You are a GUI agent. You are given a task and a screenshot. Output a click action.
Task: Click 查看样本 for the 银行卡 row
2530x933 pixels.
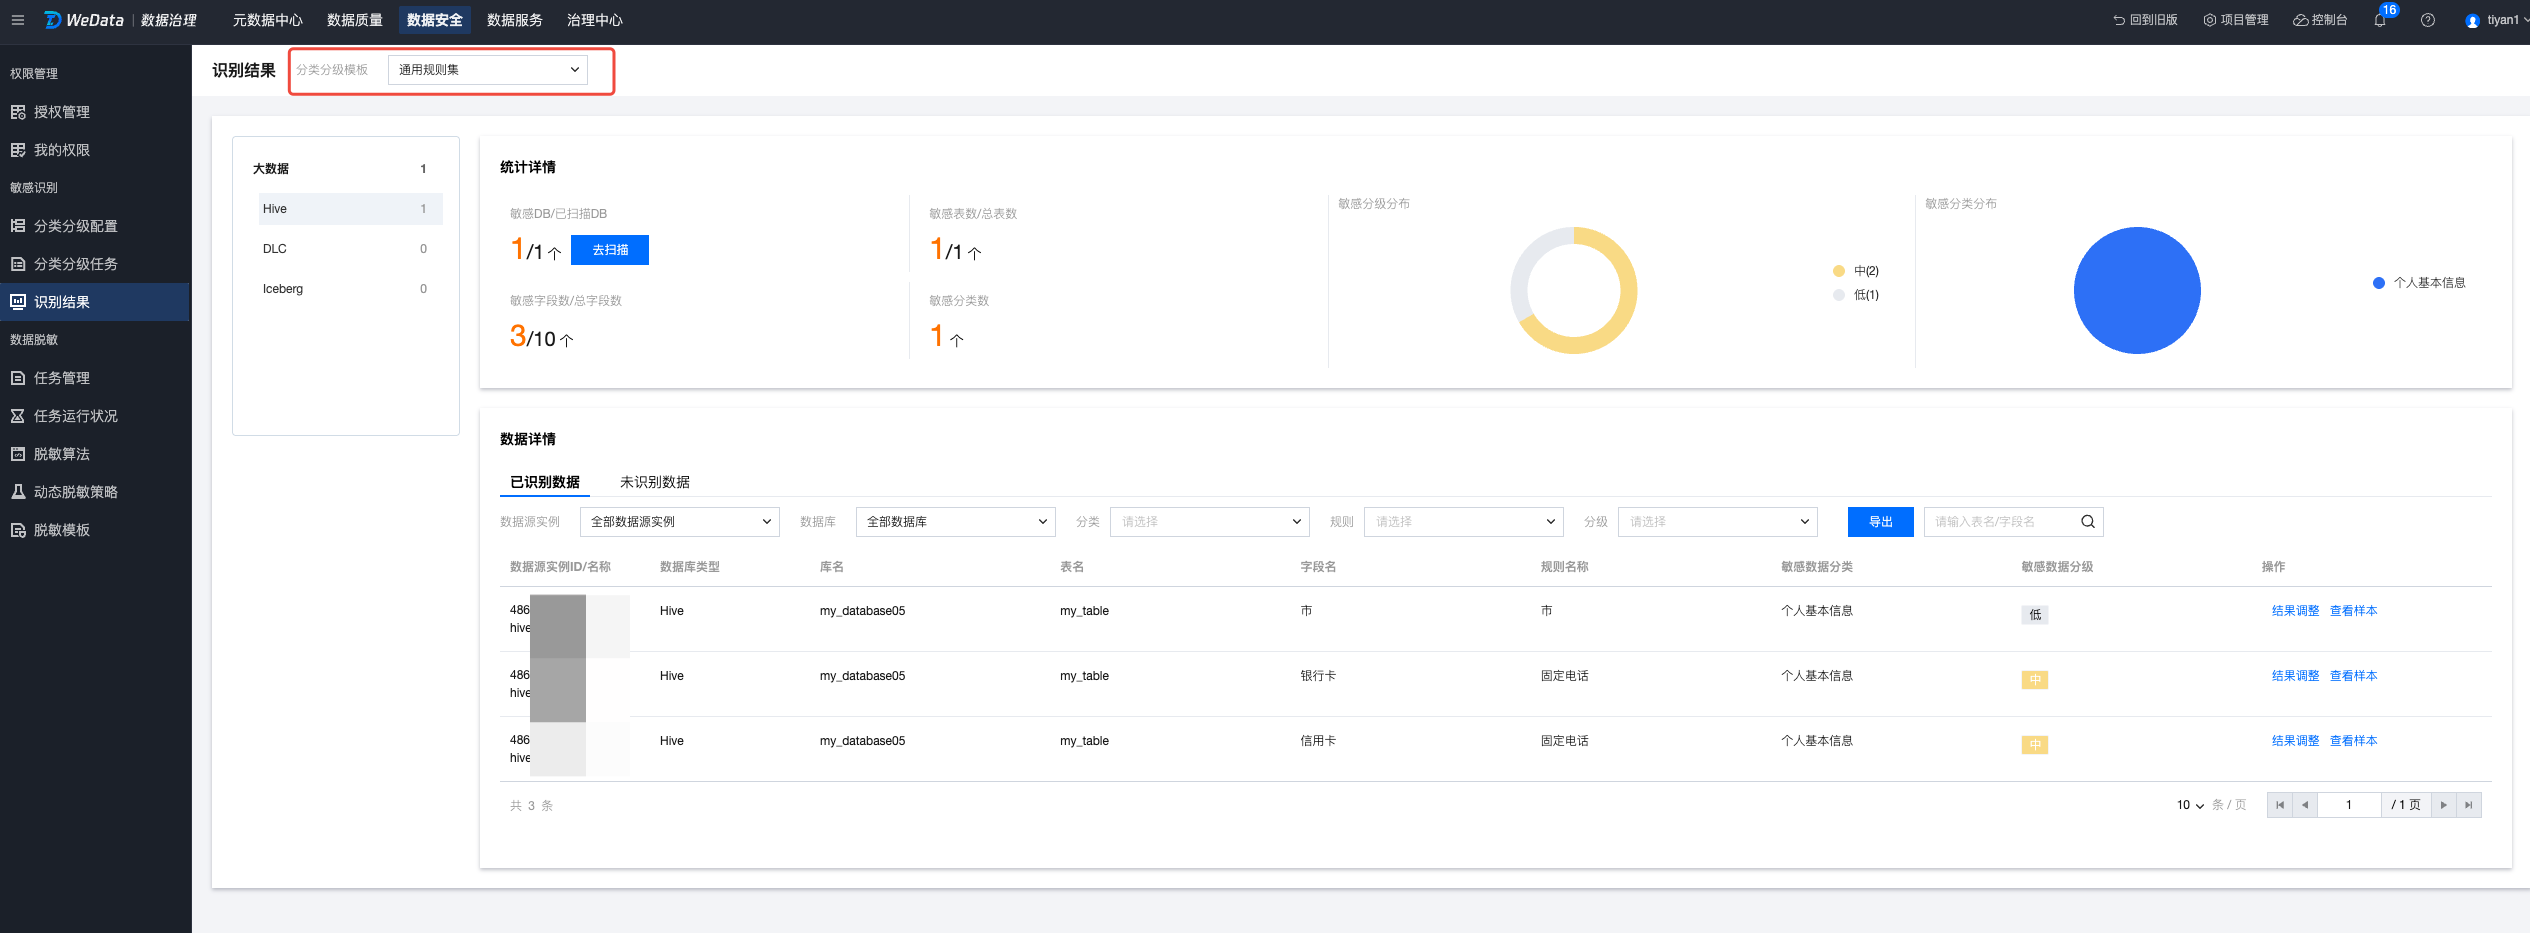click(x=2353, y=676)
